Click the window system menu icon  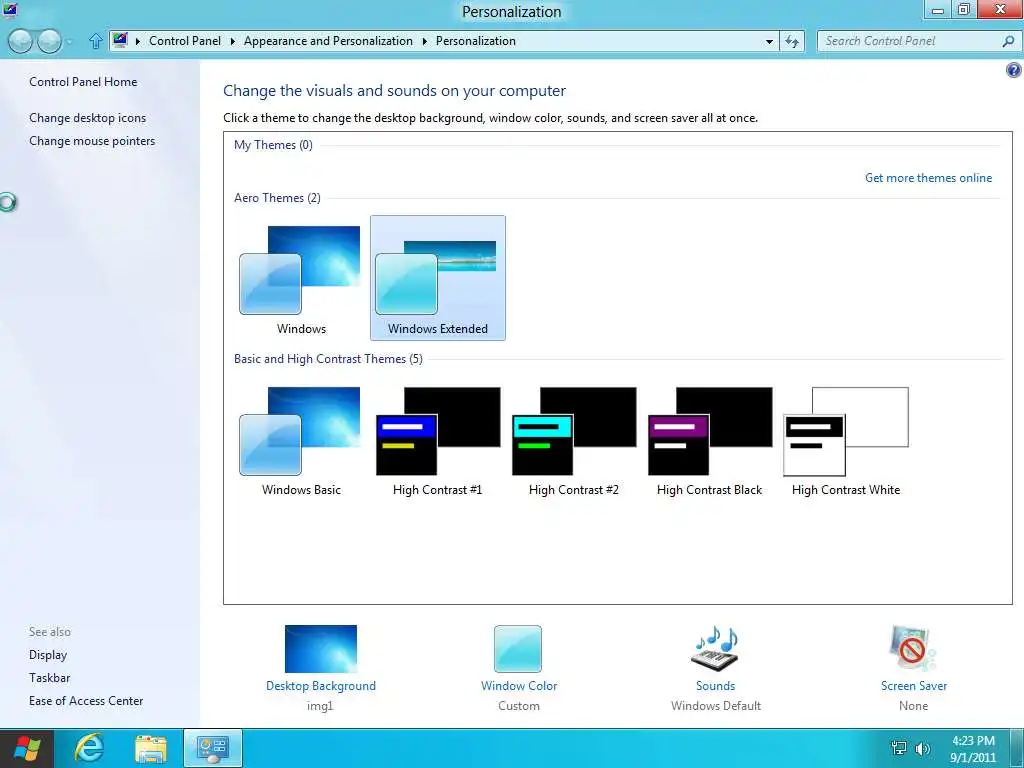10,8
